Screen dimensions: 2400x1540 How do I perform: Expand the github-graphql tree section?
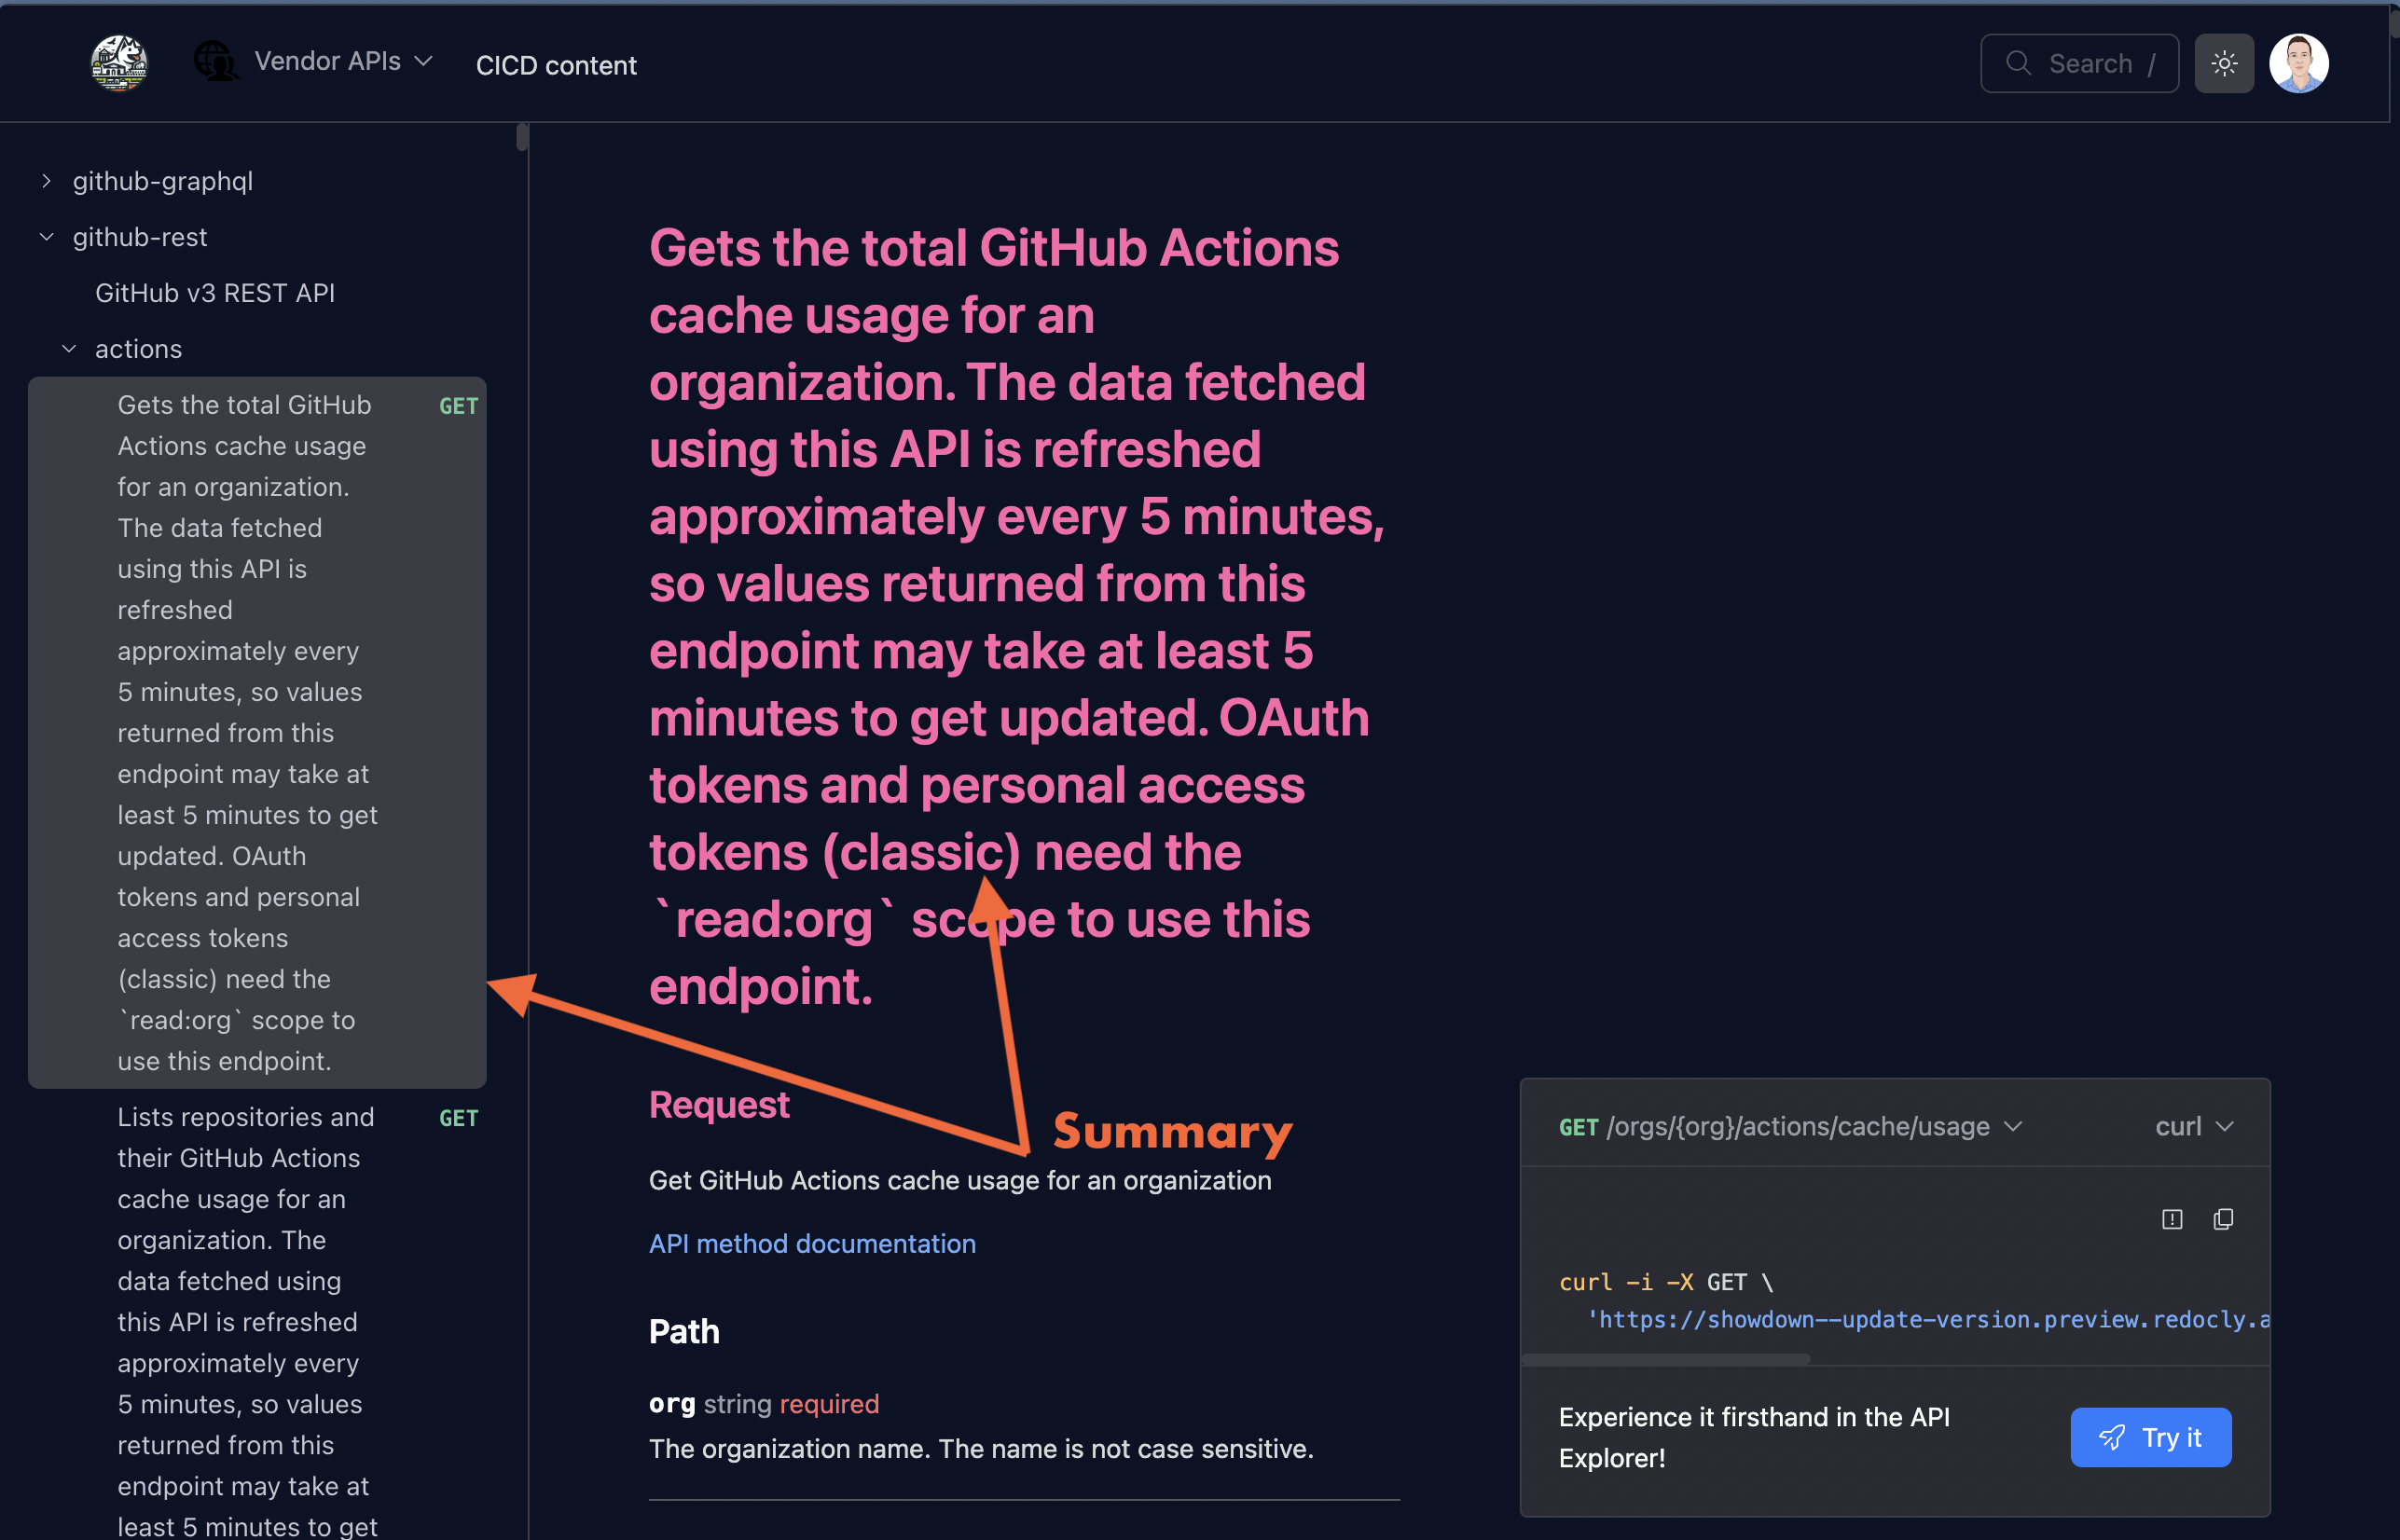46,181
